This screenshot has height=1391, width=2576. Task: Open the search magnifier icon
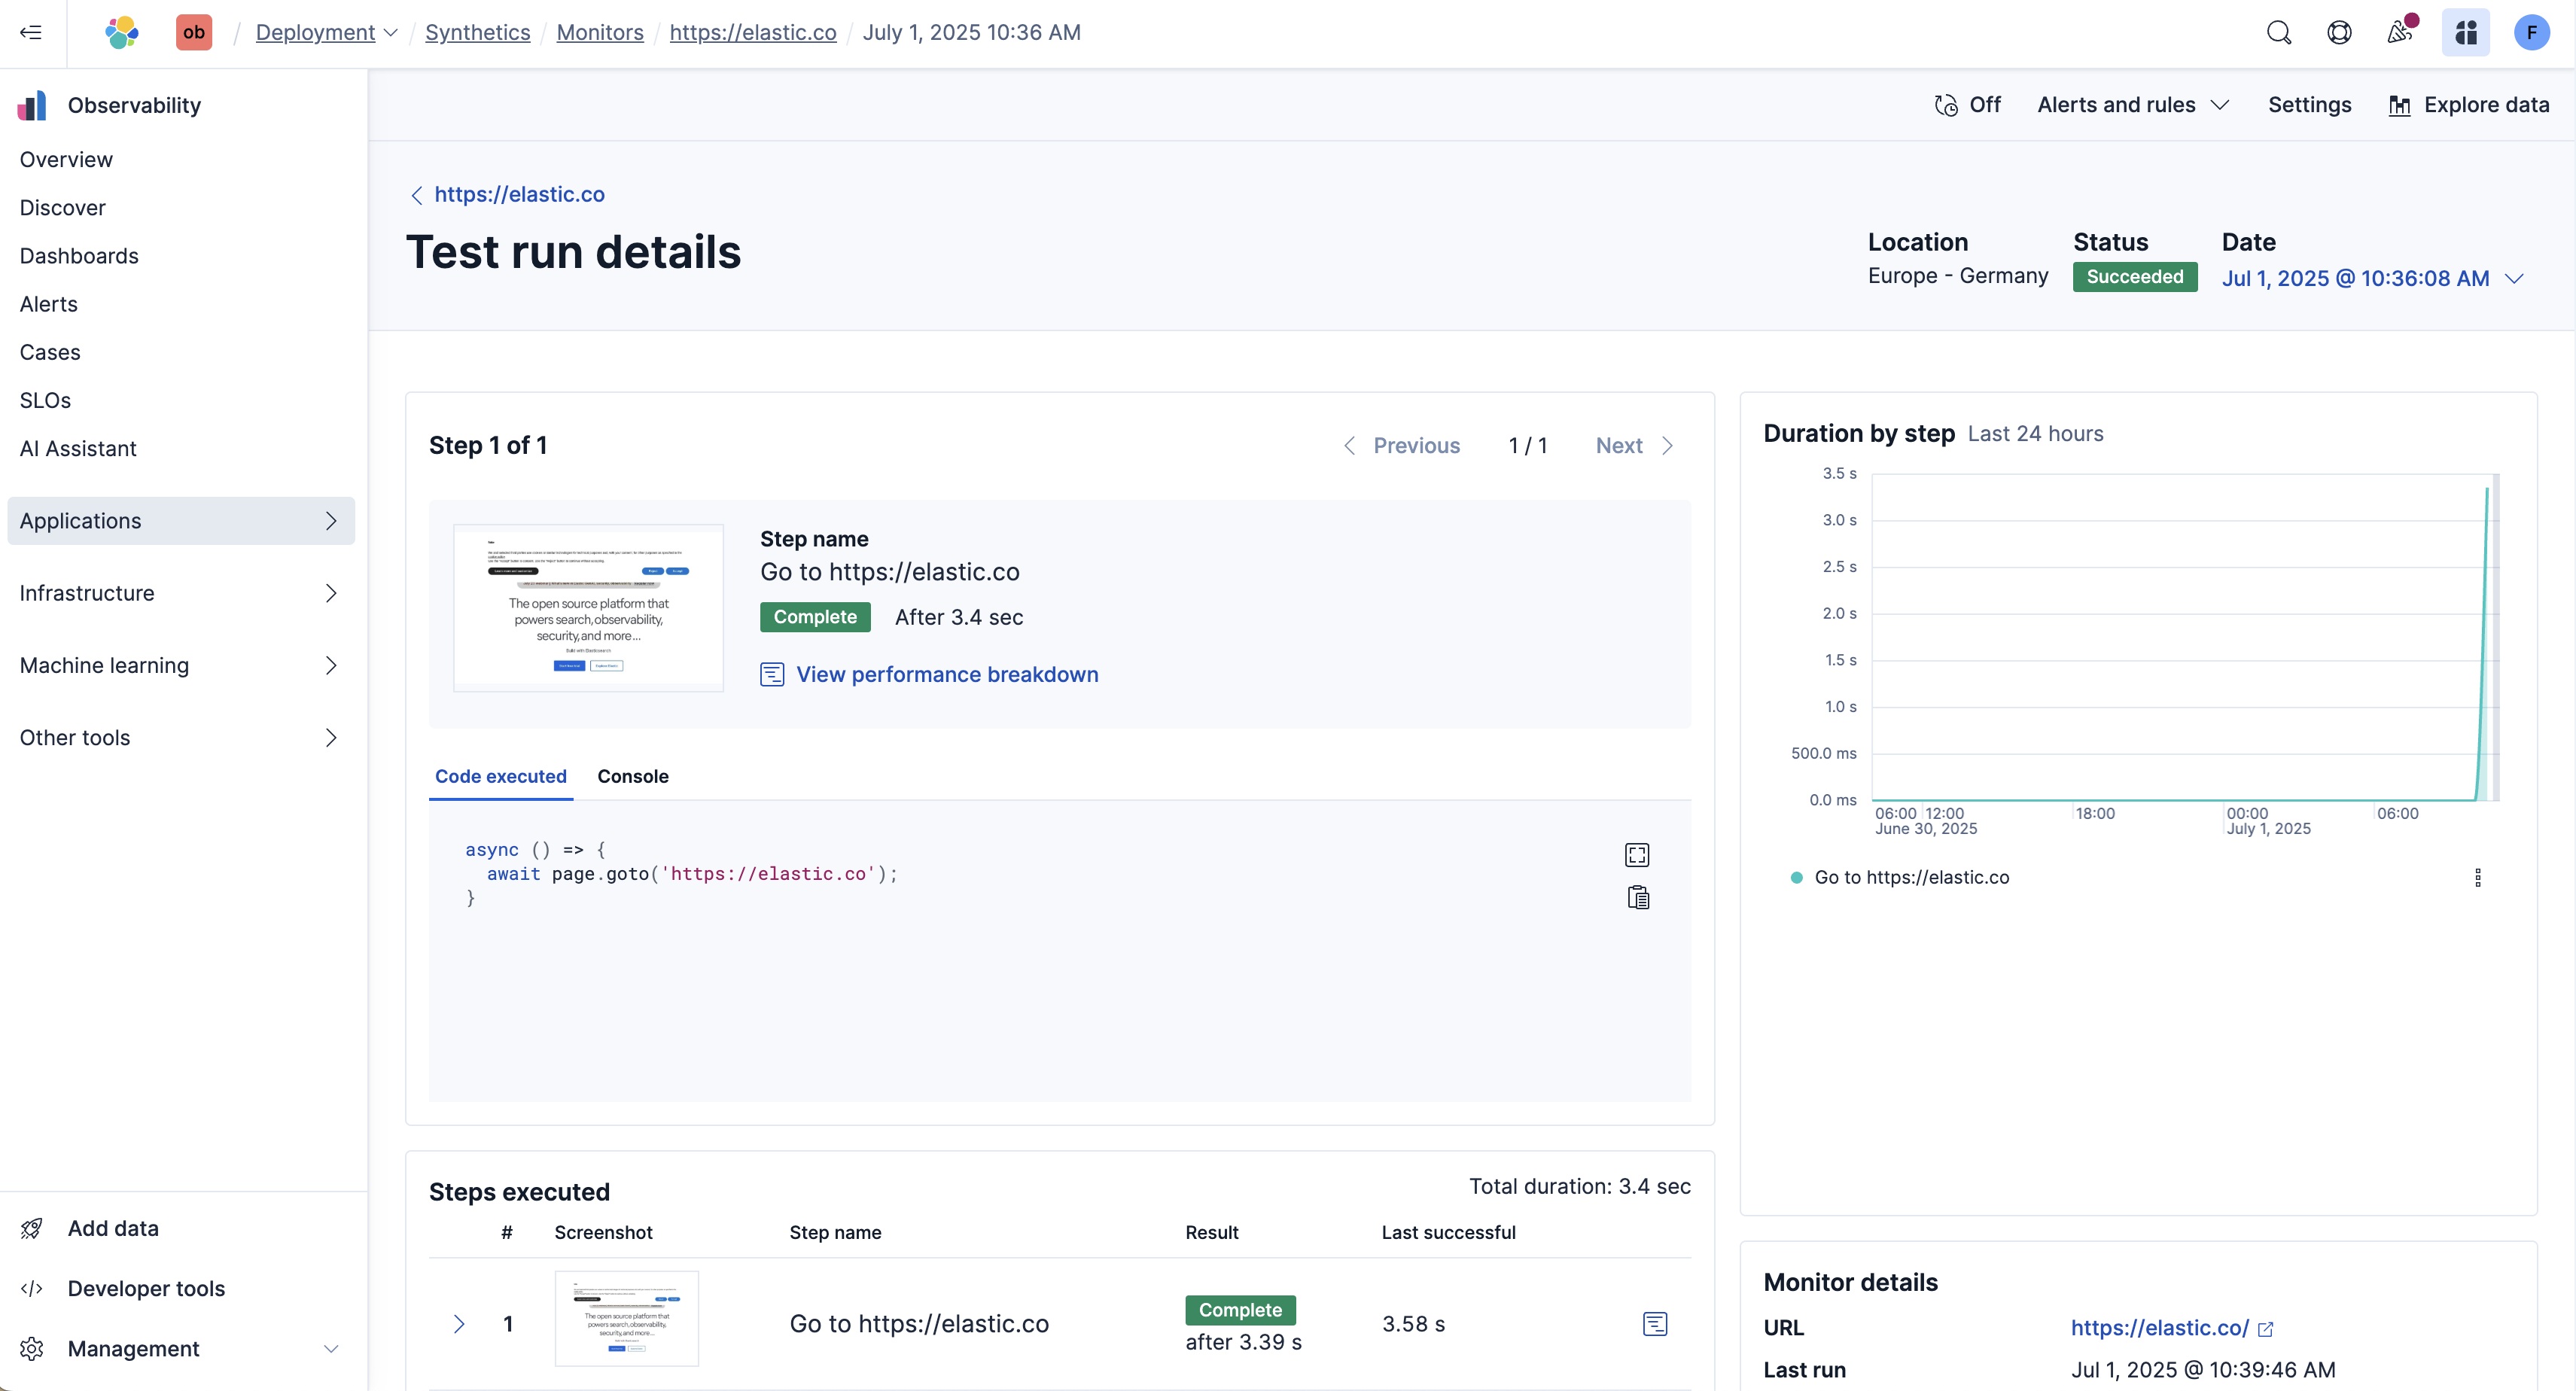tap(2278, 32)
